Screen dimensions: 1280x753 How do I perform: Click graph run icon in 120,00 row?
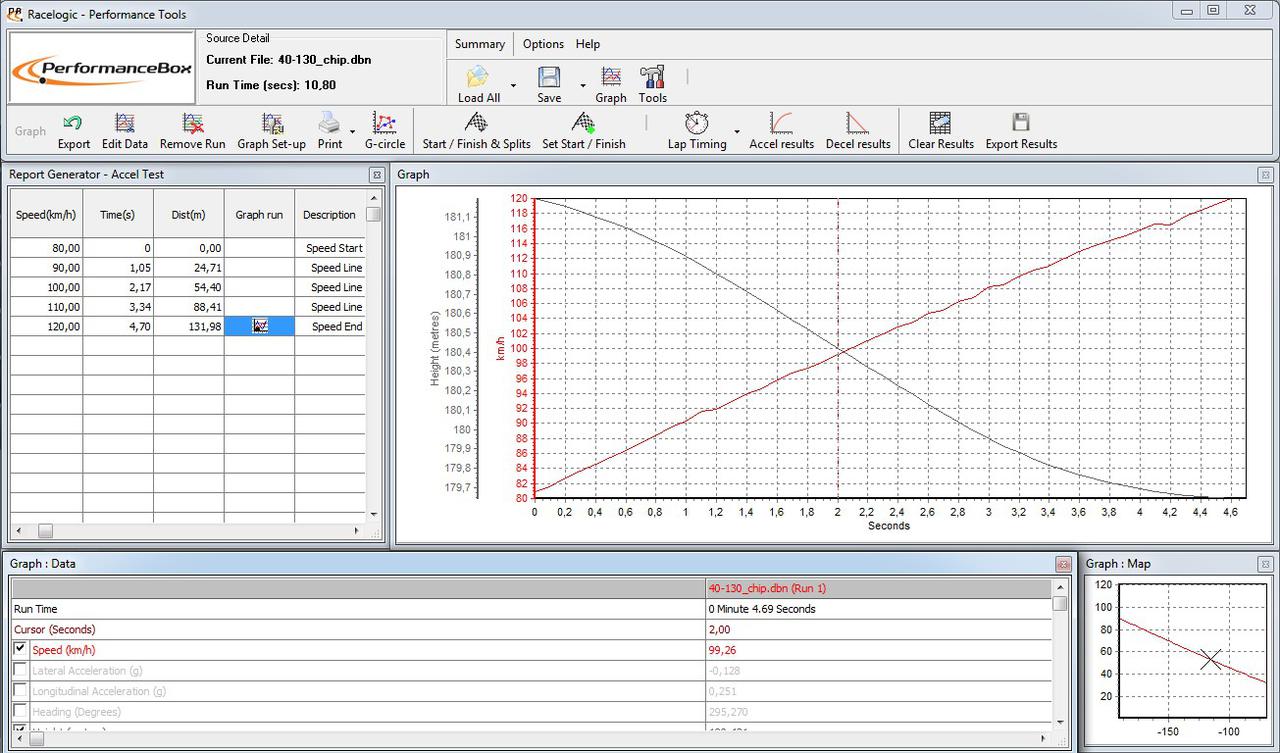tap(260, 326)
